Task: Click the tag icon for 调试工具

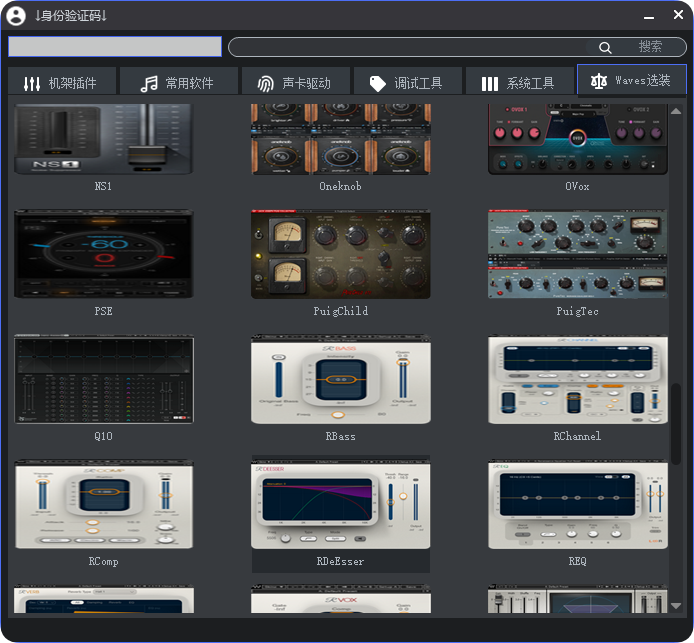Action: coord(378,83)
